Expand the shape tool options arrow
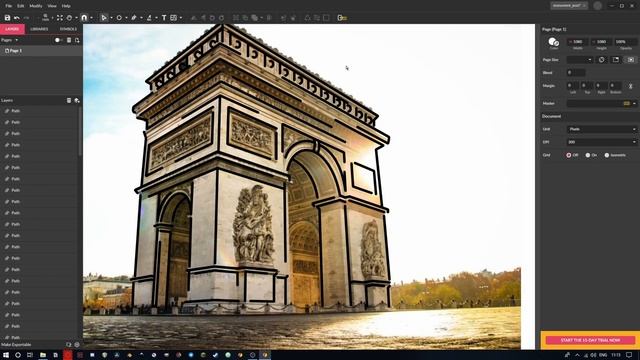Image resolution: width=640 pixels, height=360 pixels. tap(126, 18)
